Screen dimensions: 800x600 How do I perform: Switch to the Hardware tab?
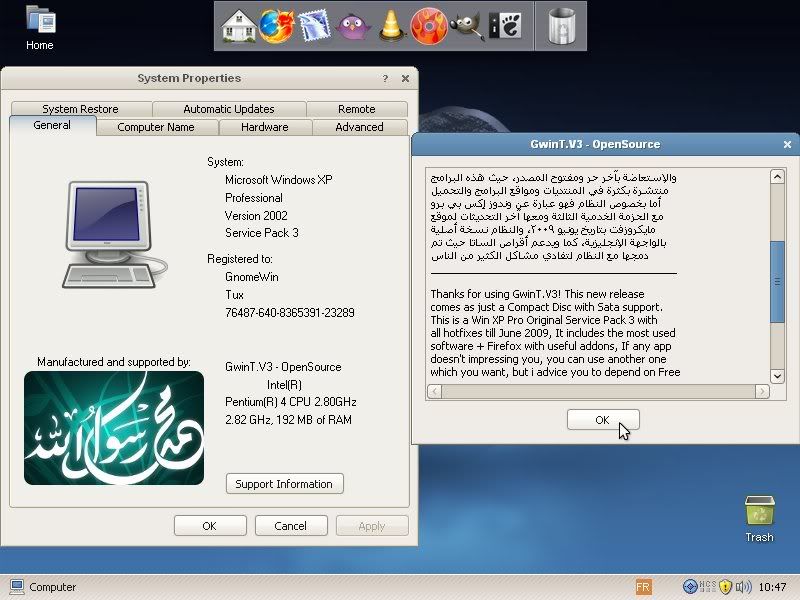[x=265, y=127]
